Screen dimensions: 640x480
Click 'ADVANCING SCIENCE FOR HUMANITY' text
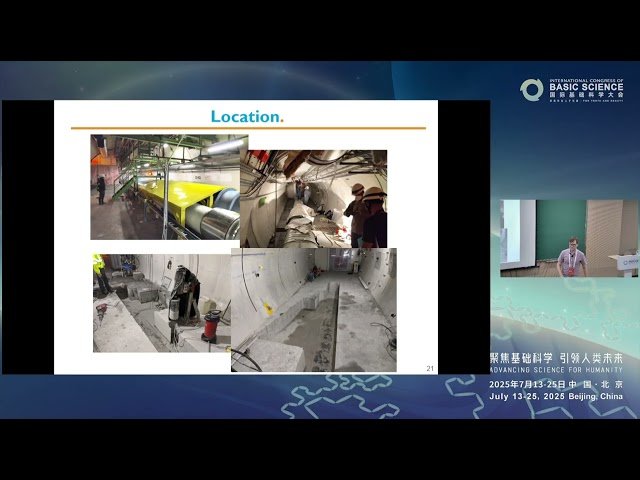click(x=556, y=371)
